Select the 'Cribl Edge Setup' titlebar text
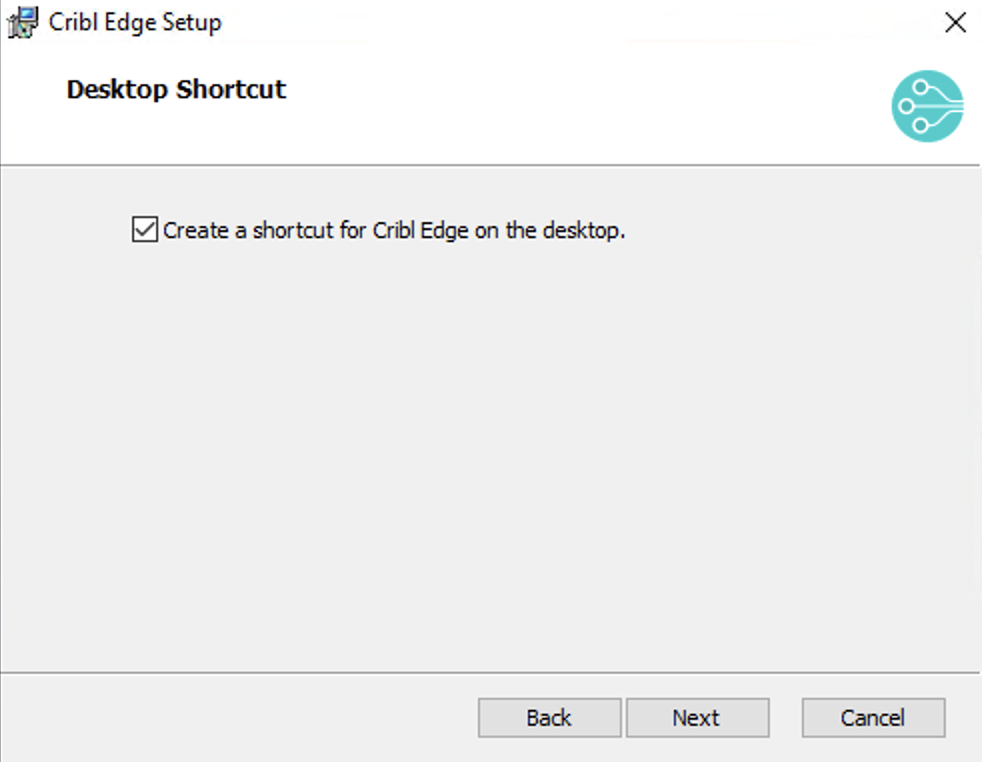This screenshot has width=982, height=762. (136, 22)
